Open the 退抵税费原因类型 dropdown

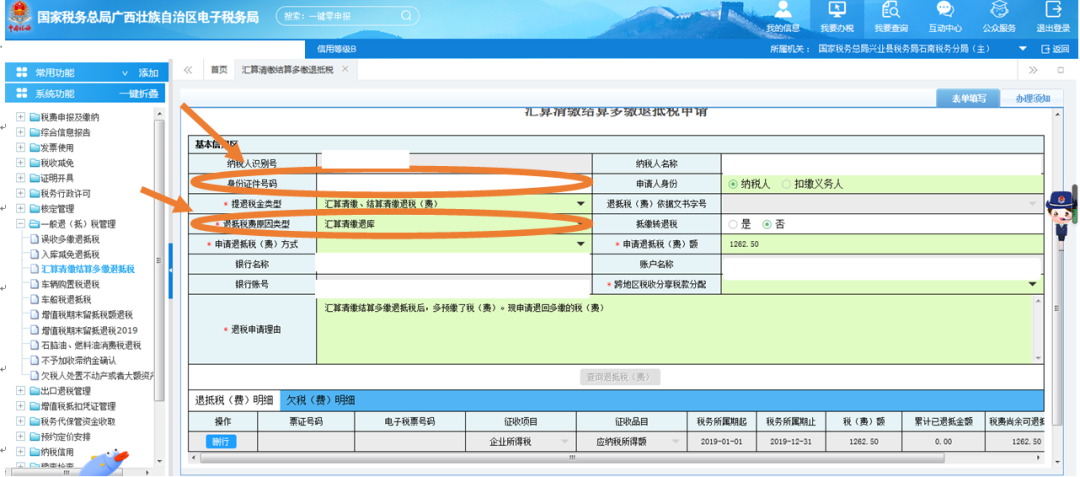580,224
